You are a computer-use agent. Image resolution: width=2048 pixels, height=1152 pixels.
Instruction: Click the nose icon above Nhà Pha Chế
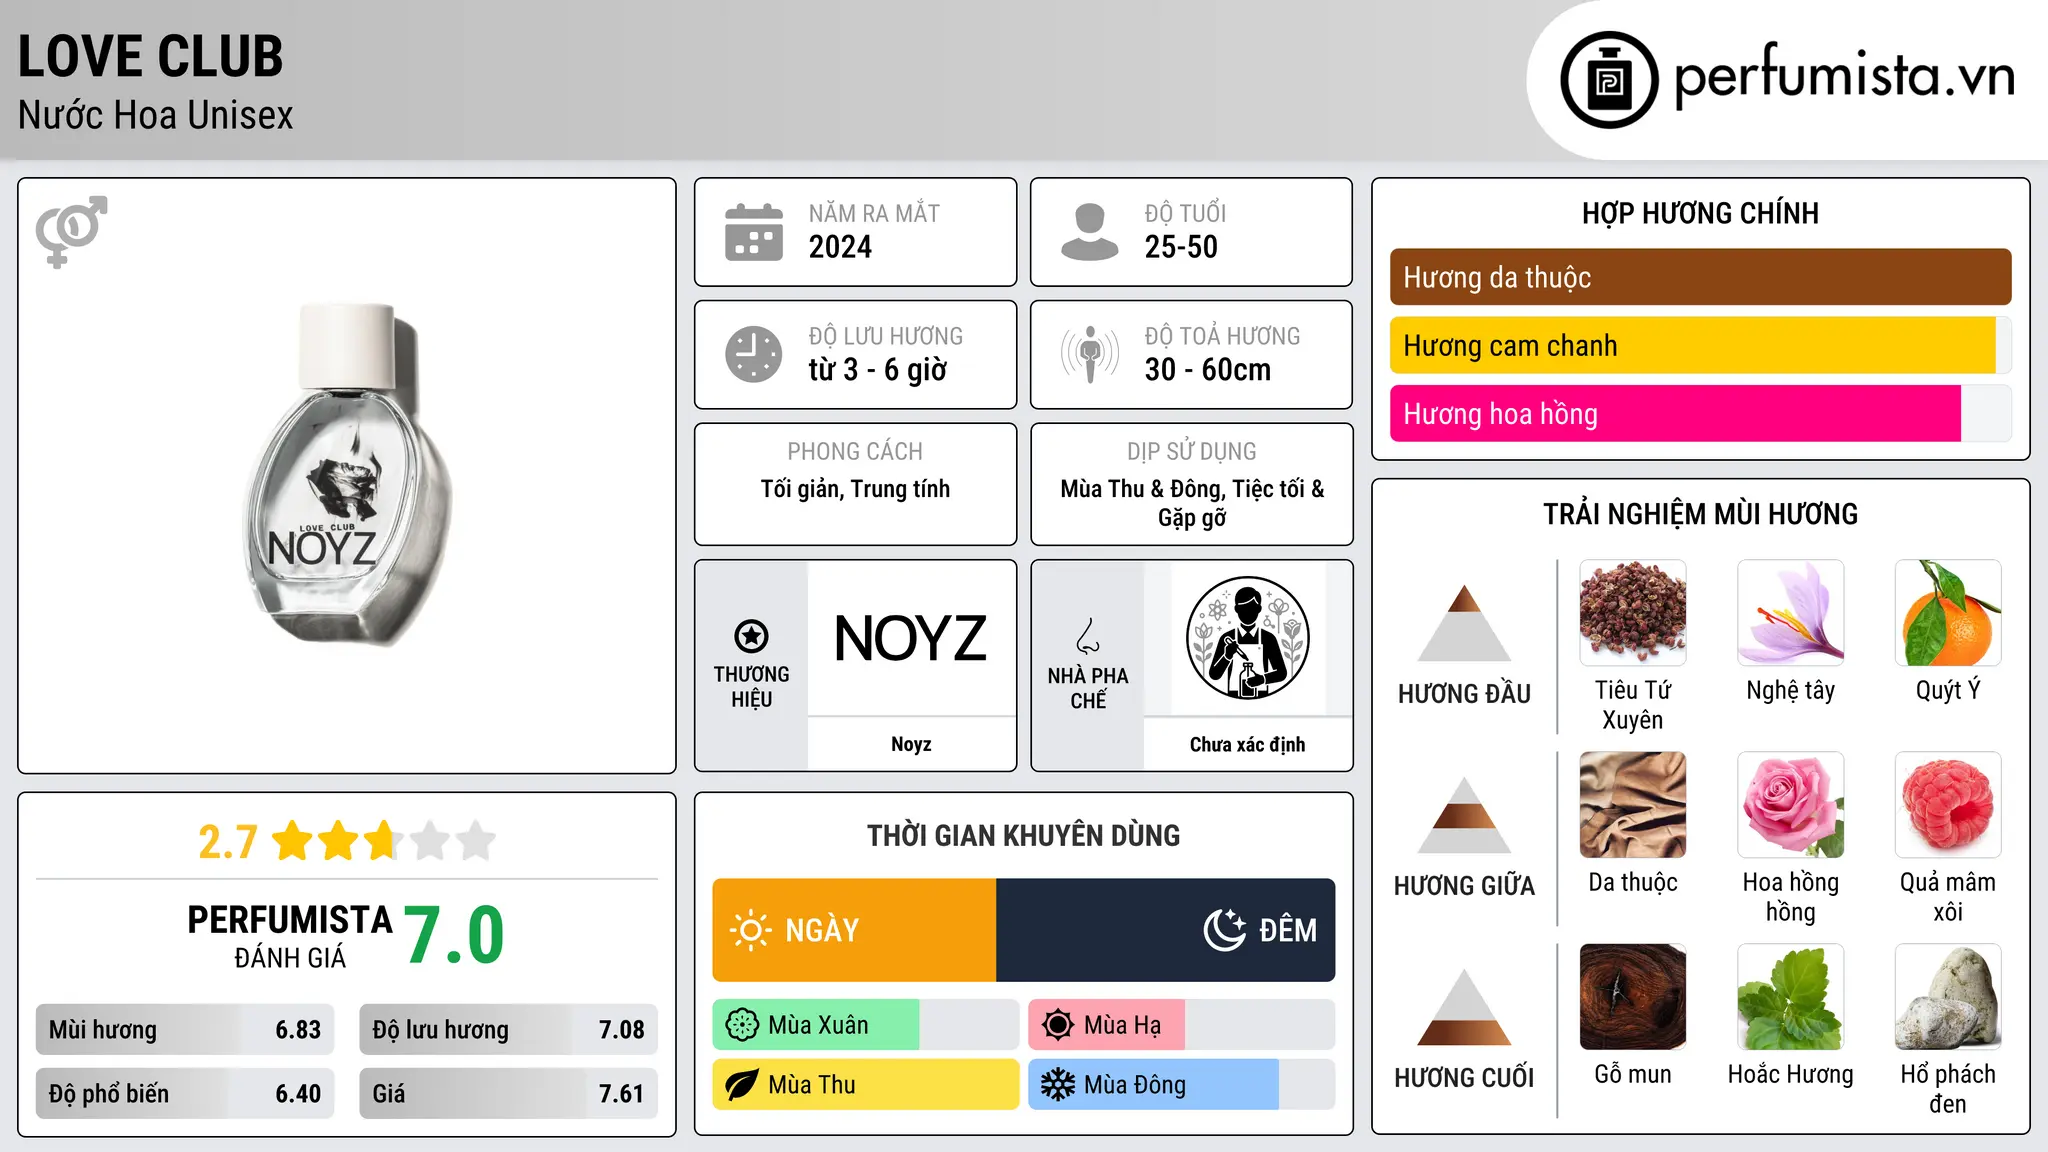tap(1088, 636)
